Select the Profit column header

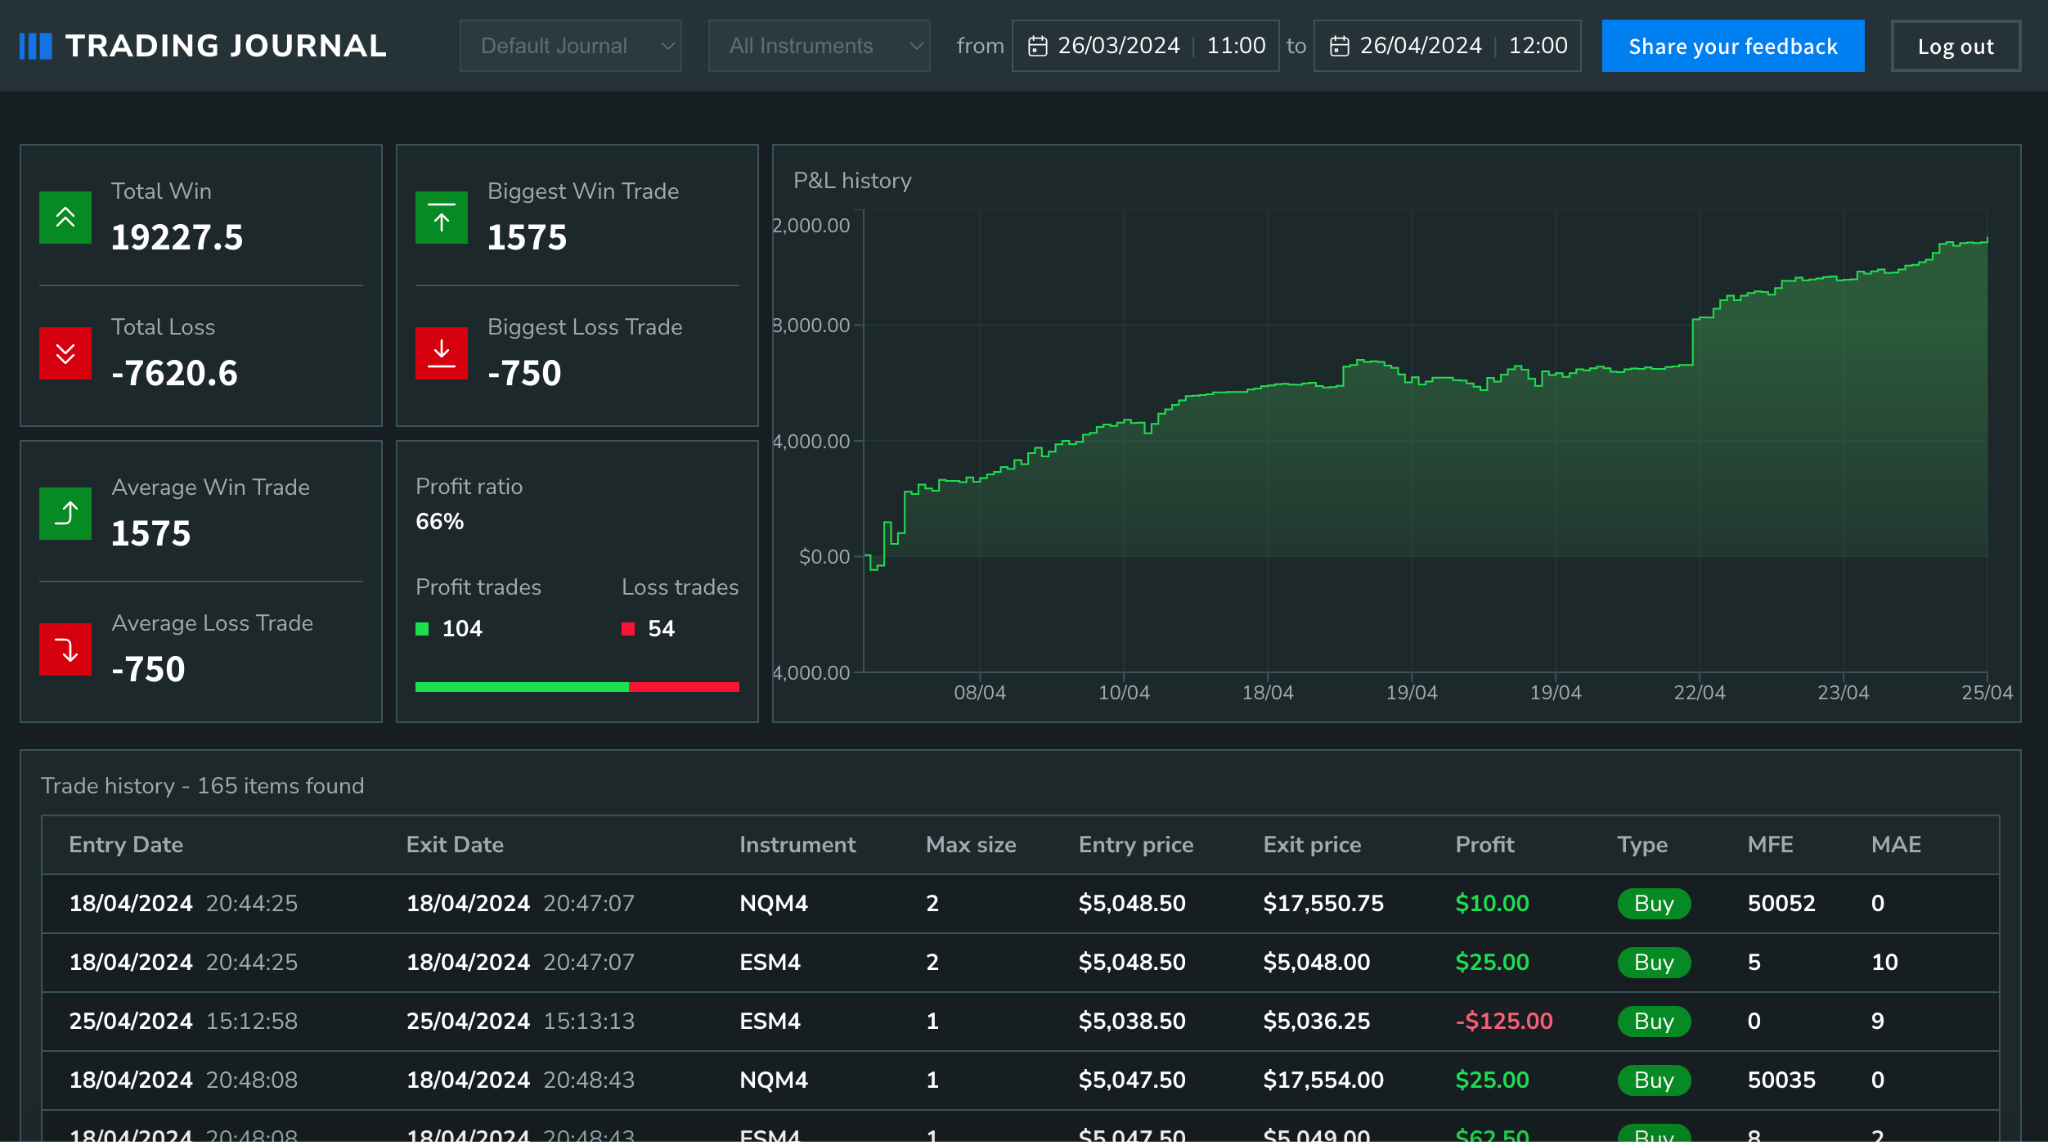[1484, 844]
